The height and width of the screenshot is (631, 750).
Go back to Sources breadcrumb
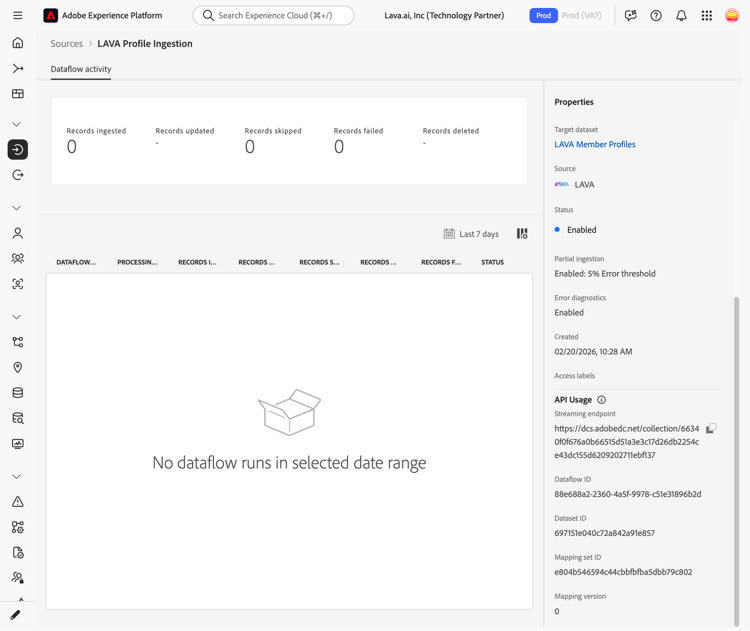66,44
